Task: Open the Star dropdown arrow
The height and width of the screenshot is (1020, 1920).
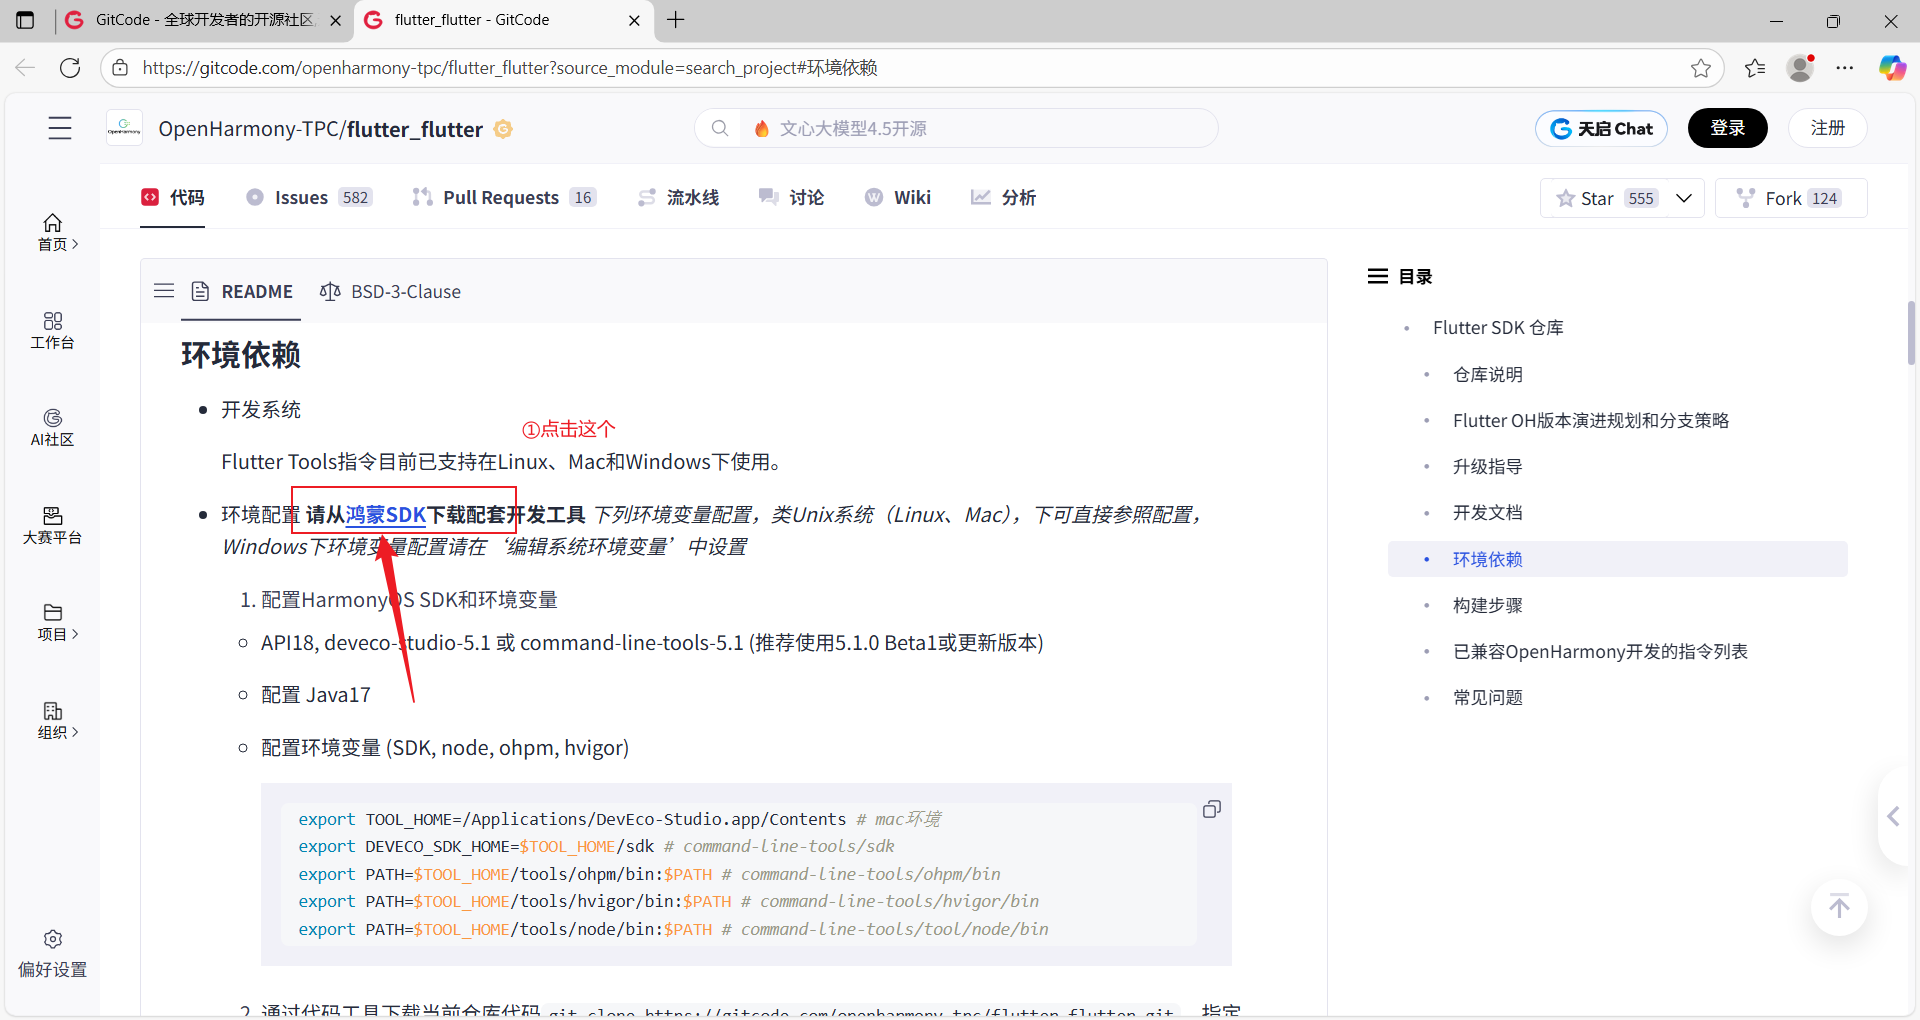Action: pos(1684,198)
